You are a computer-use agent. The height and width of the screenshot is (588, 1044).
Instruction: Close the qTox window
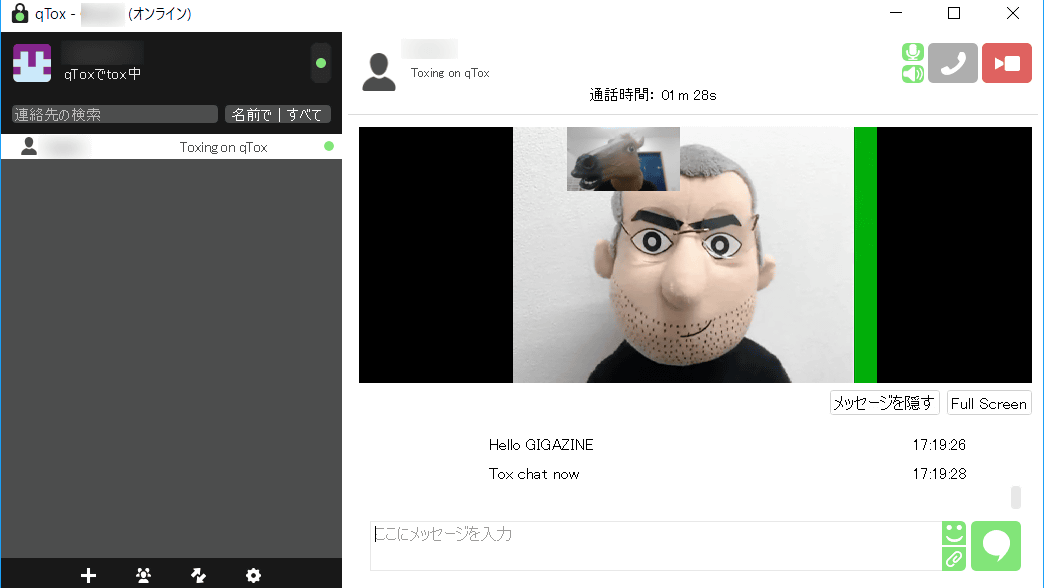tap(1013, 13)
